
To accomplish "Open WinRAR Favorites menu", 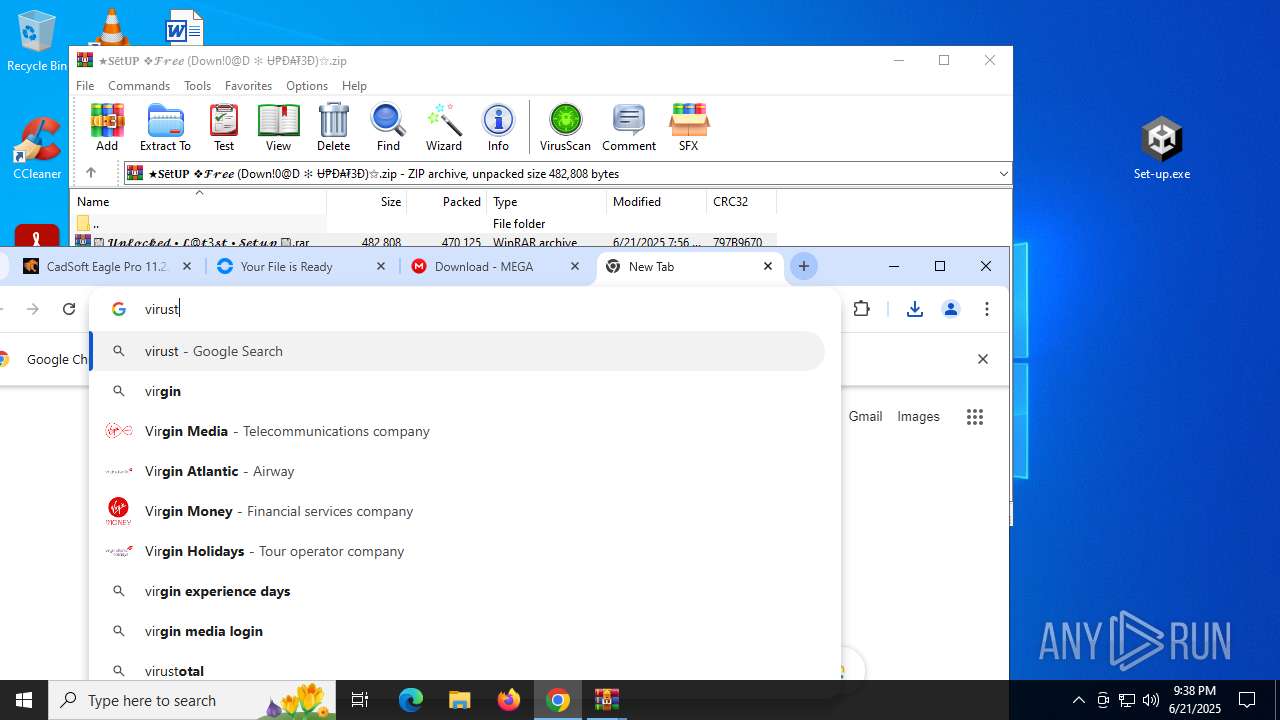I will 248,86.
